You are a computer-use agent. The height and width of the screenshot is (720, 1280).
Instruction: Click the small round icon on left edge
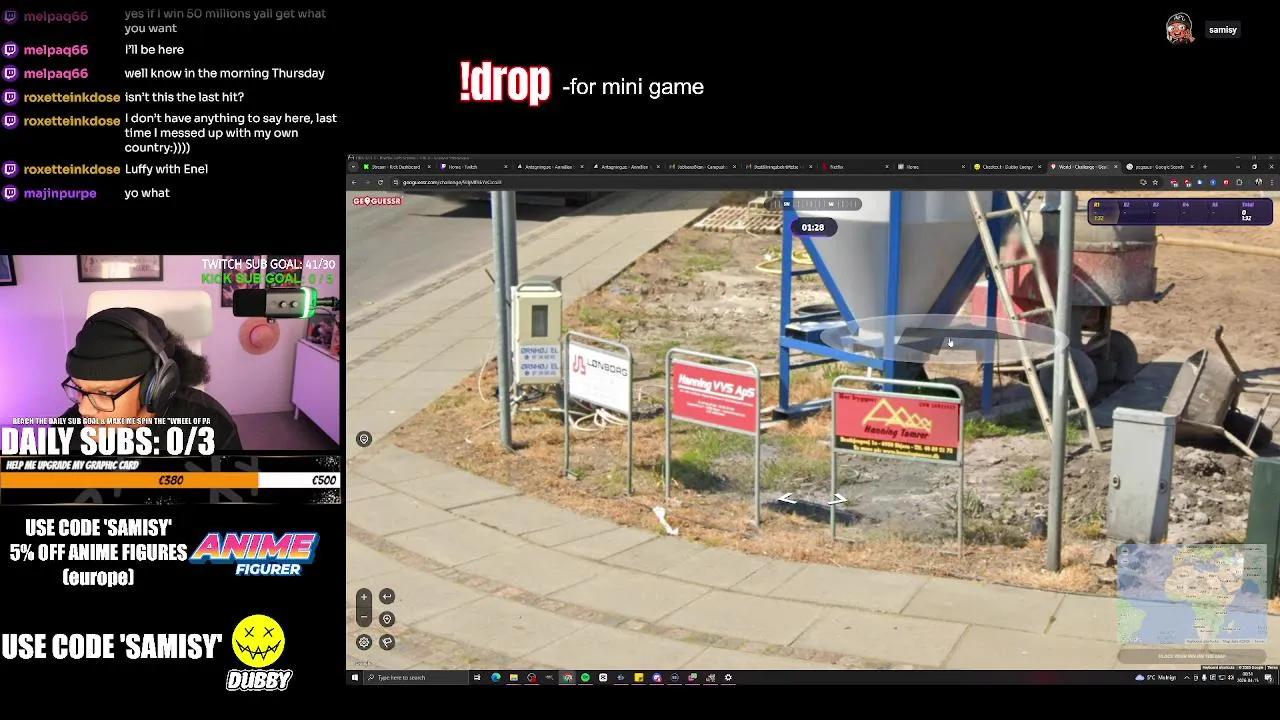[364, 439]
